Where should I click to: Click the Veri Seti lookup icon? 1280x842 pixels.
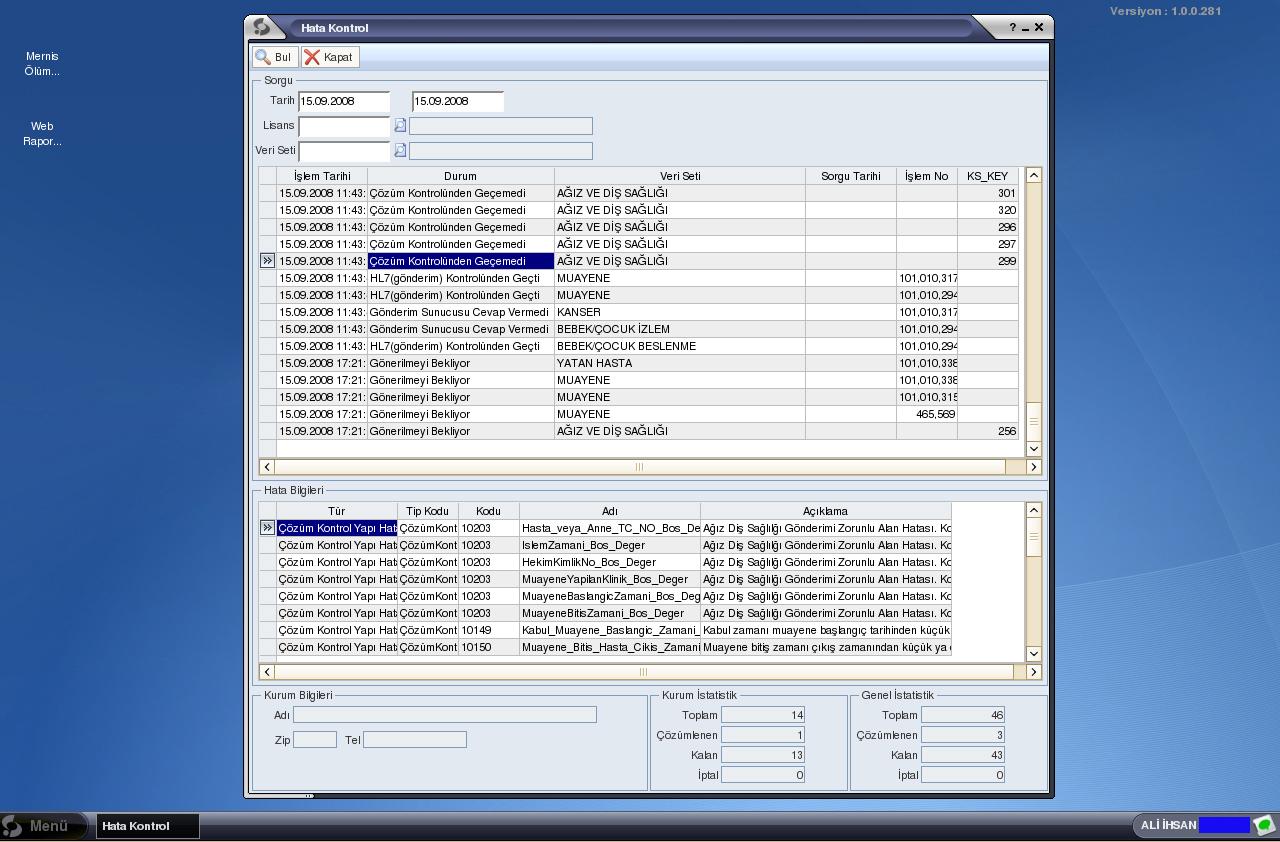[x=400, y=150]
